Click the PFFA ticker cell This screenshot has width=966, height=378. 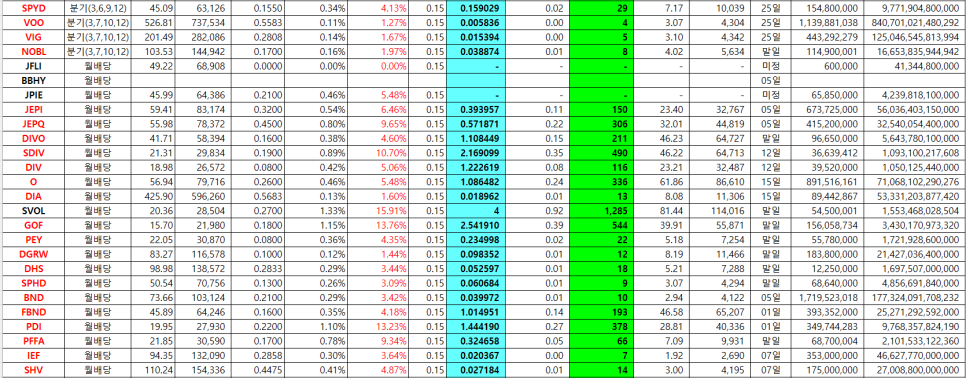pyautogui.click(x=33, y=340)
